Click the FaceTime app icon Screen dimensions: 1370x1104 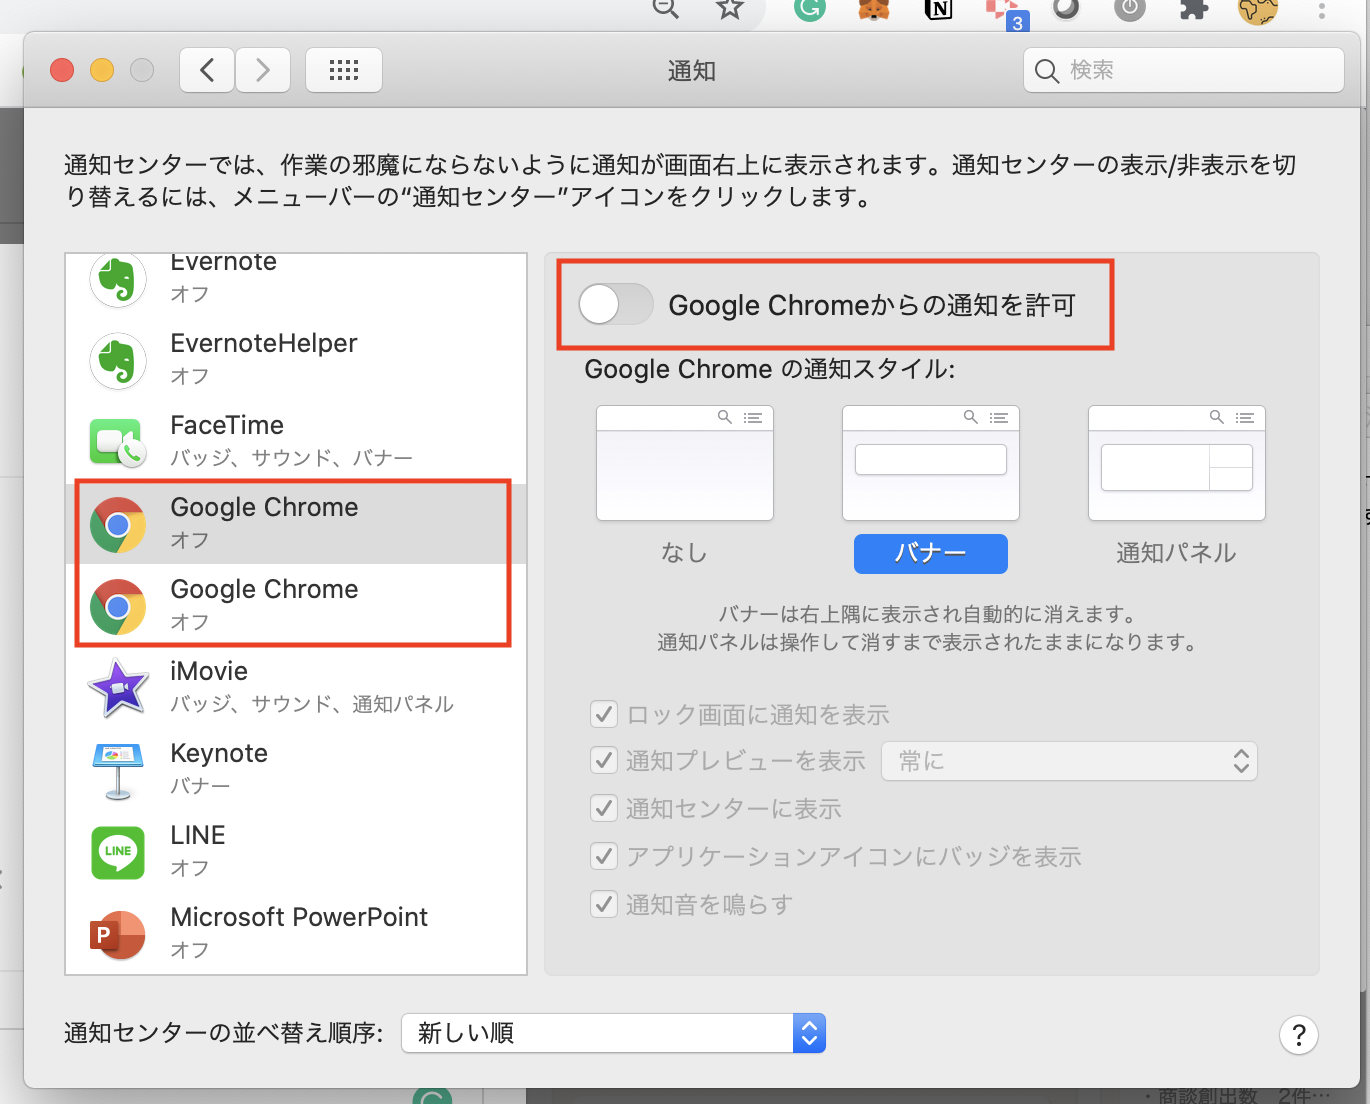tap(118, 443)
